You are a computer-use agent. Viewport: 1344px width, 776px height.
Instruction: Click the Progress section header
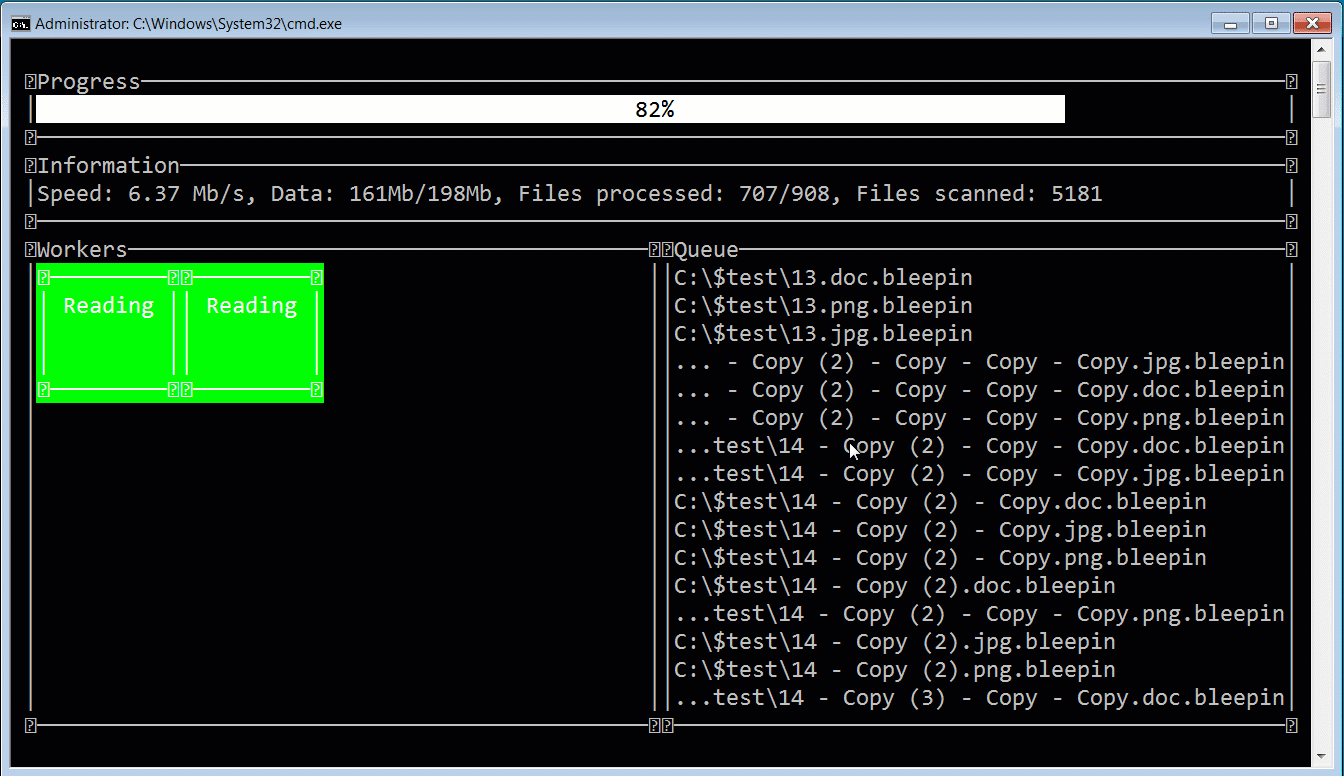click(90, 81)
